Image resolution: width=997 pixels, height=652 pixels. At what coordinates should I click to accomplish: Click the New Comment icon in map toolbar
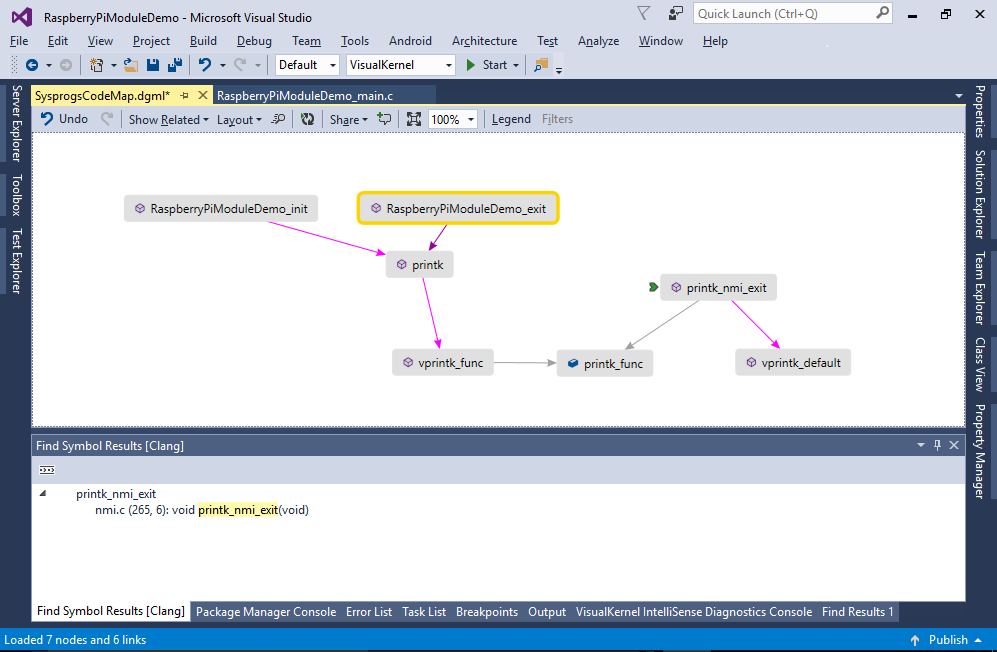(384, 119)
